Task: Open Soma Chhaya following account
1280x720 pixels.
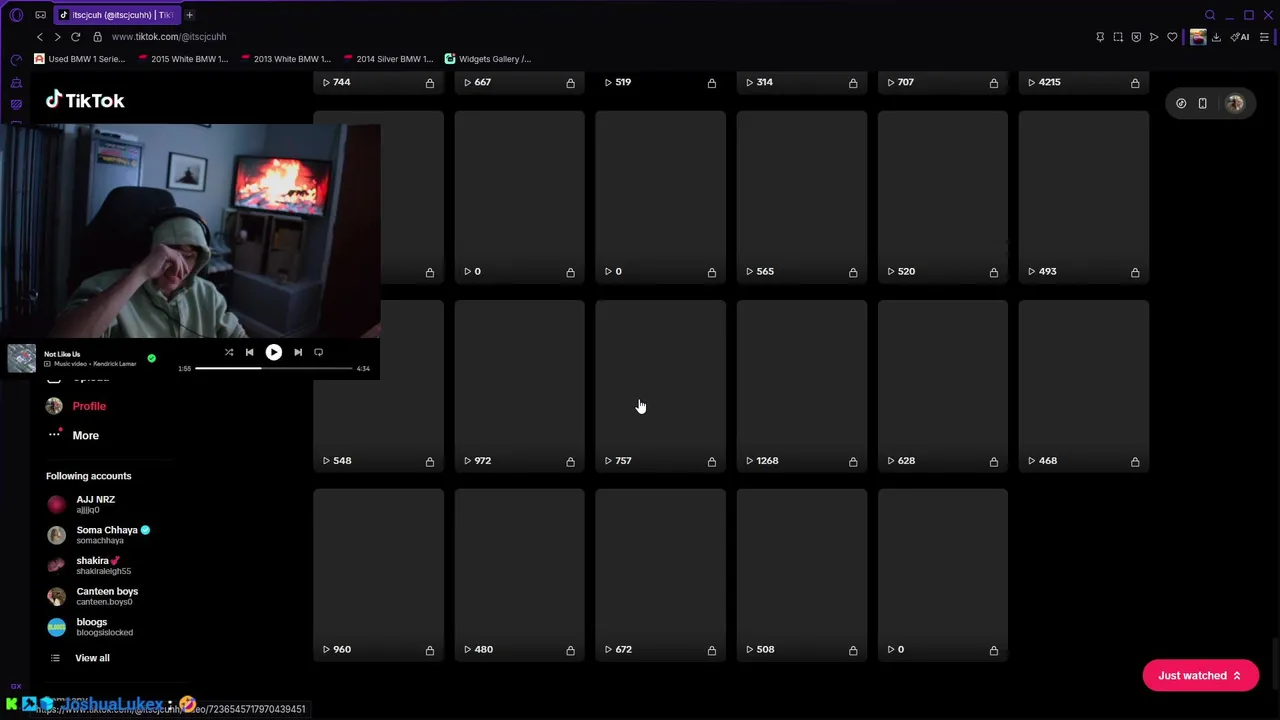Action: pos(98,535)
